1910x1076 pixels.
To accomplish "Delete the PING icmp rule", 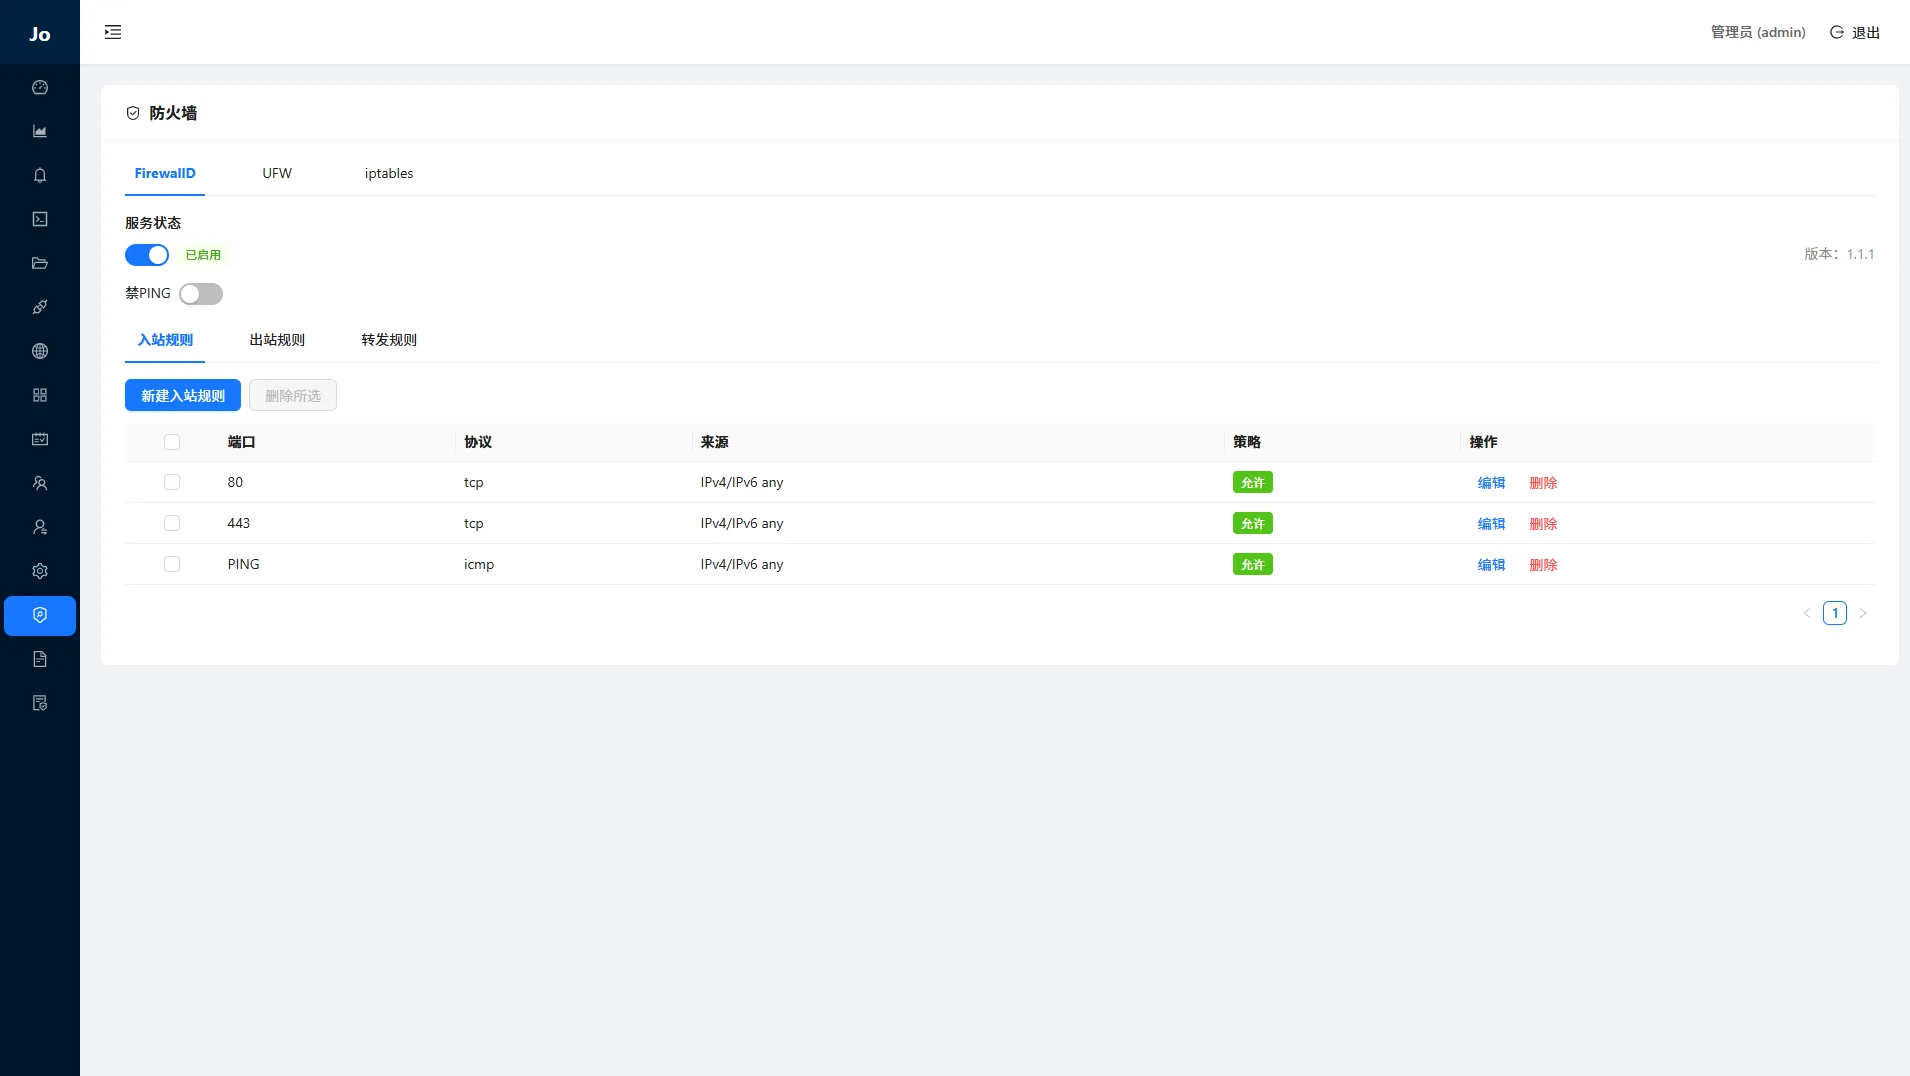I will 1543,565.
